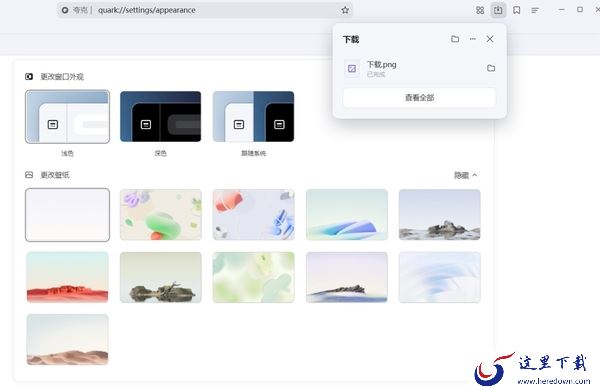This screenshot has width=600, height=389.
Task: Open the bookmarks icon in toolbar
Action: pos(517,10)
